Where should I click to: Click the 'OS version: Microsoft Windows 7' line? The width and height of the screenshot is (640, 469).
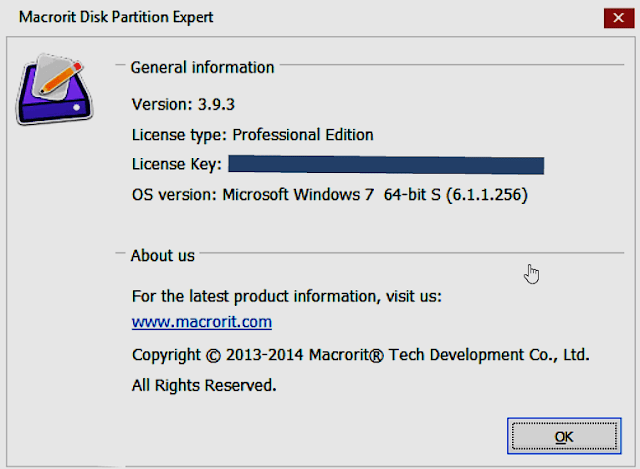tap(330, 195)
